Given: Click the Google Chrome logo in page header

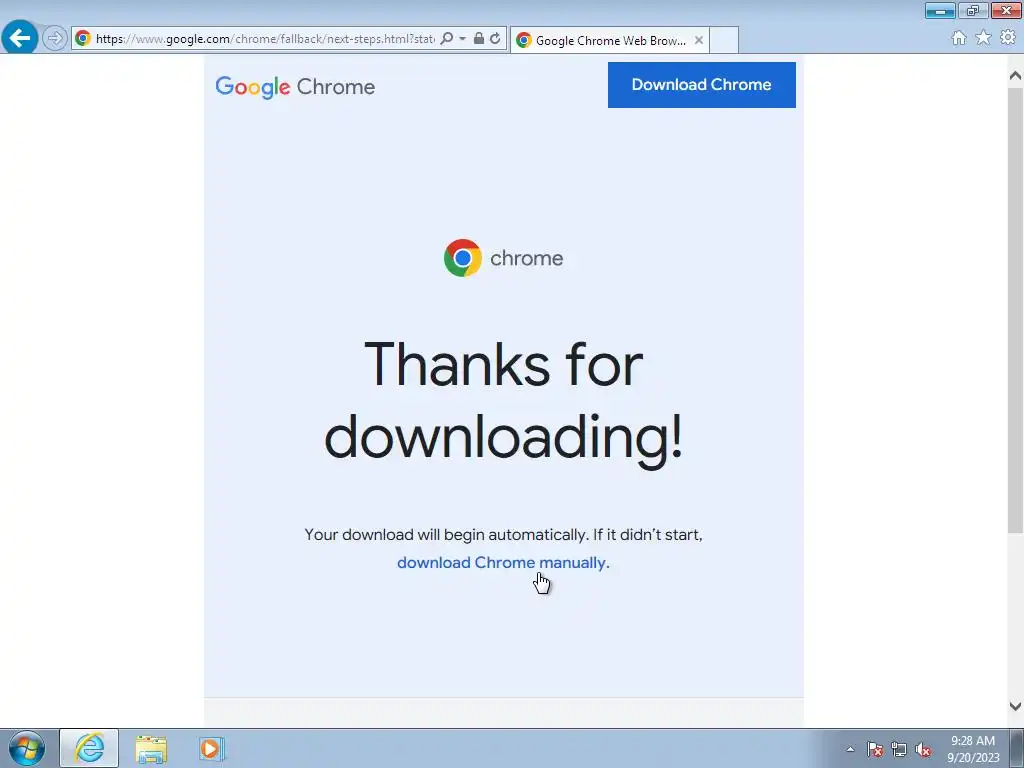Looking at the screenshot, I should pos(295,86).
